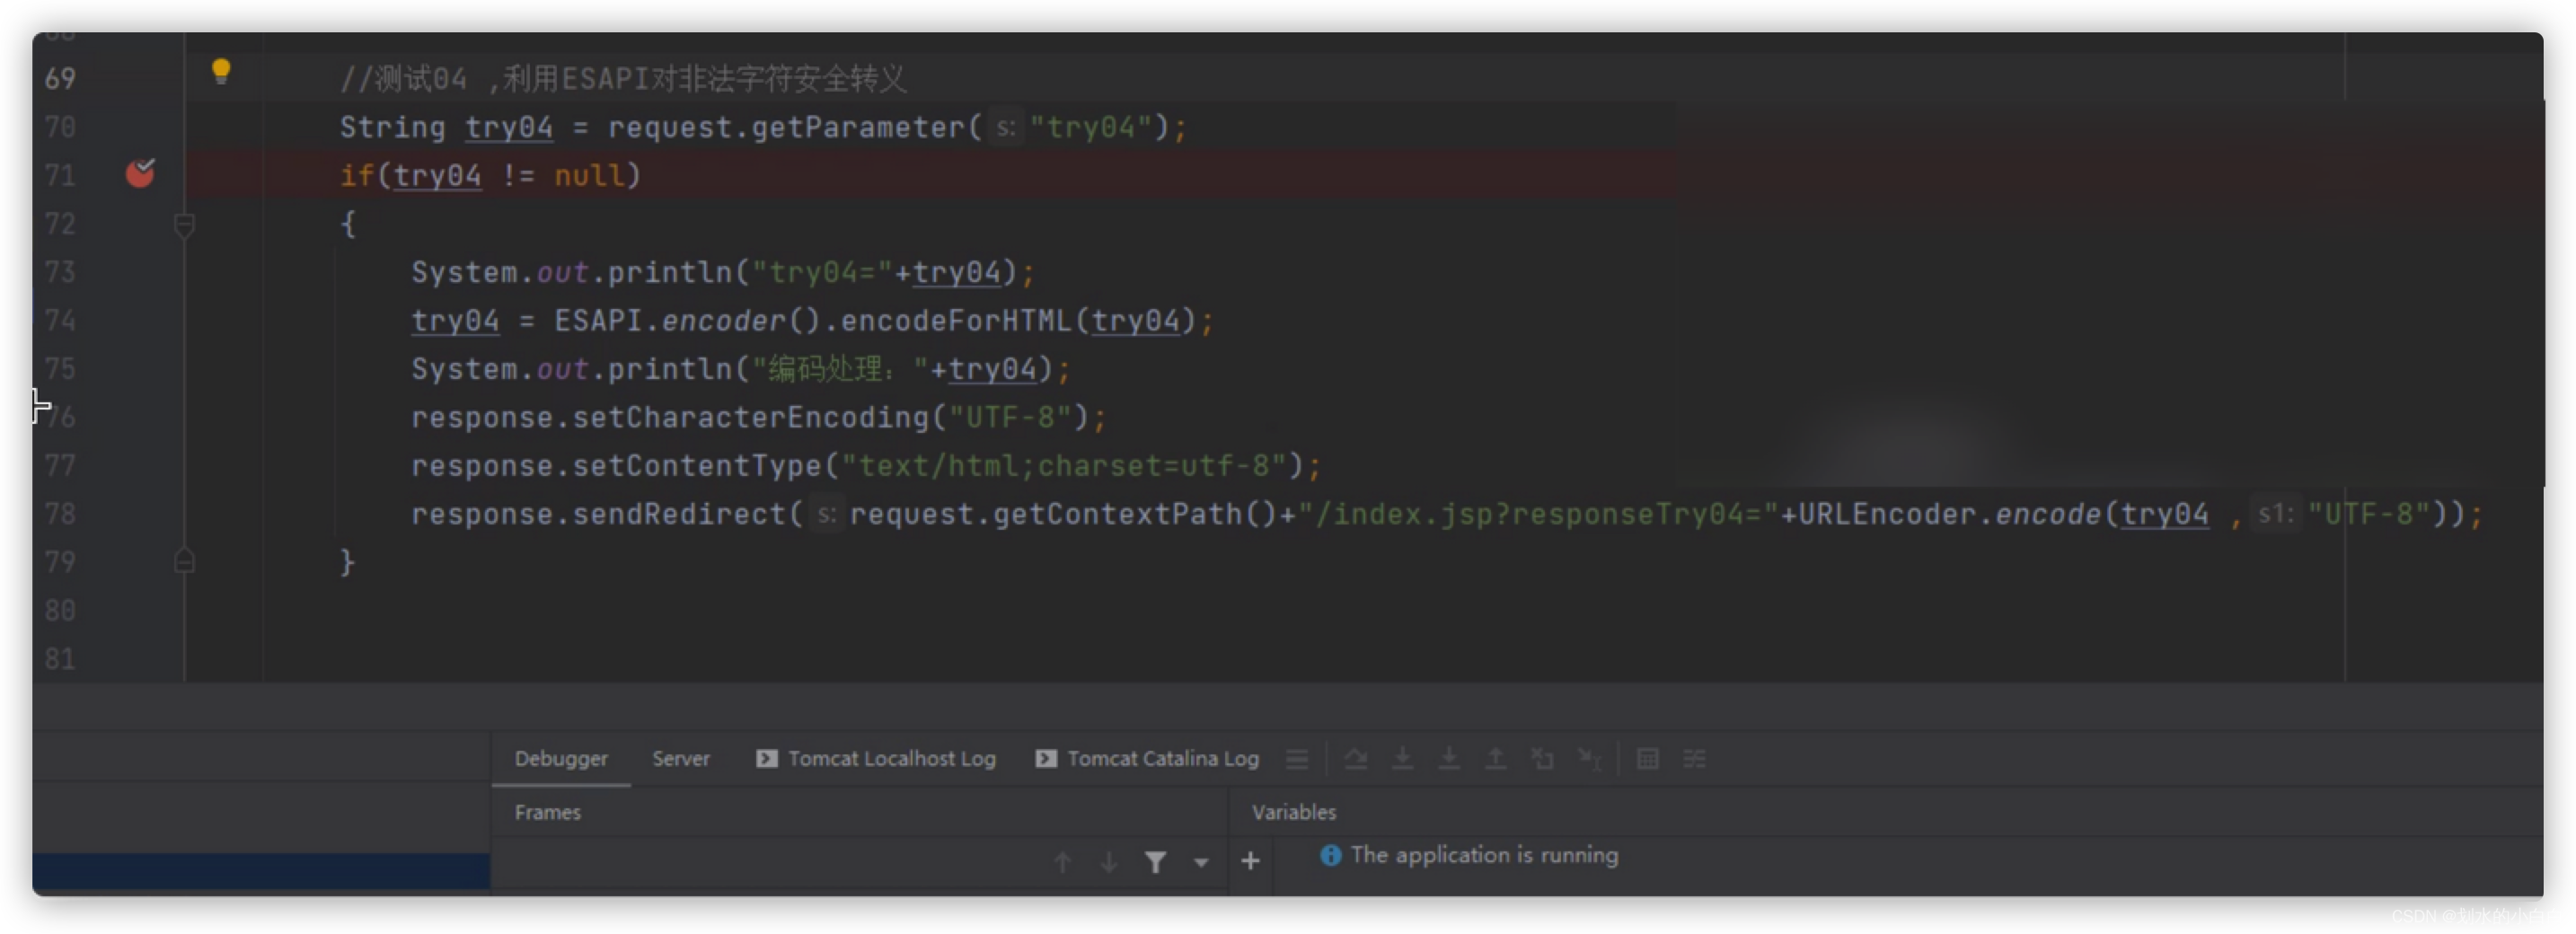Screen dimensions: 2576x934
Task: Collapse the fold marker at line 79
Action: pyautogui.click(x=184, y=561)
